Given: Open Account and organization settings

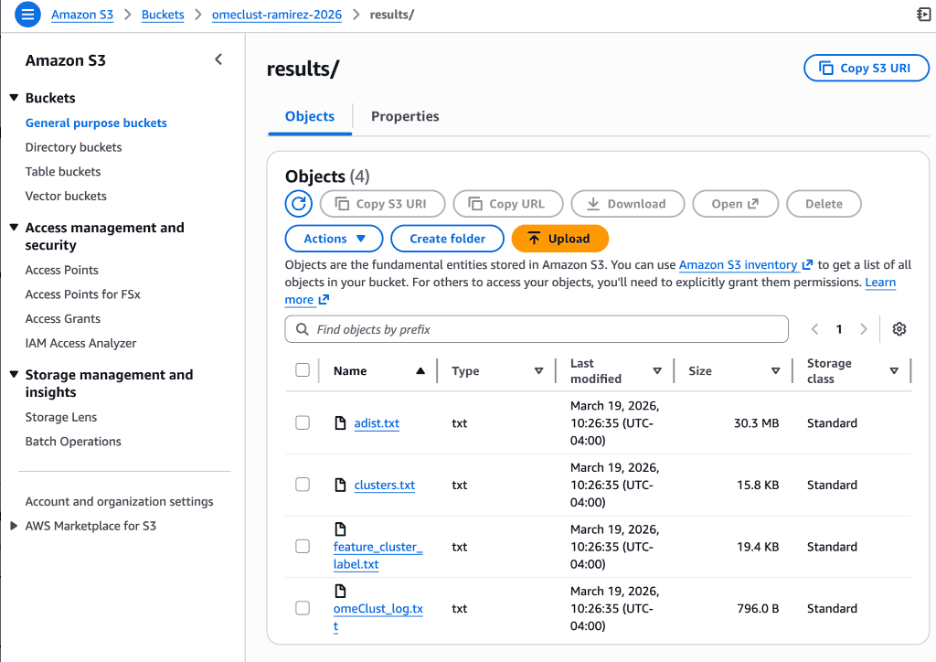Looking at the screenshot, I should pyautogui.click(x=119, y=502).
